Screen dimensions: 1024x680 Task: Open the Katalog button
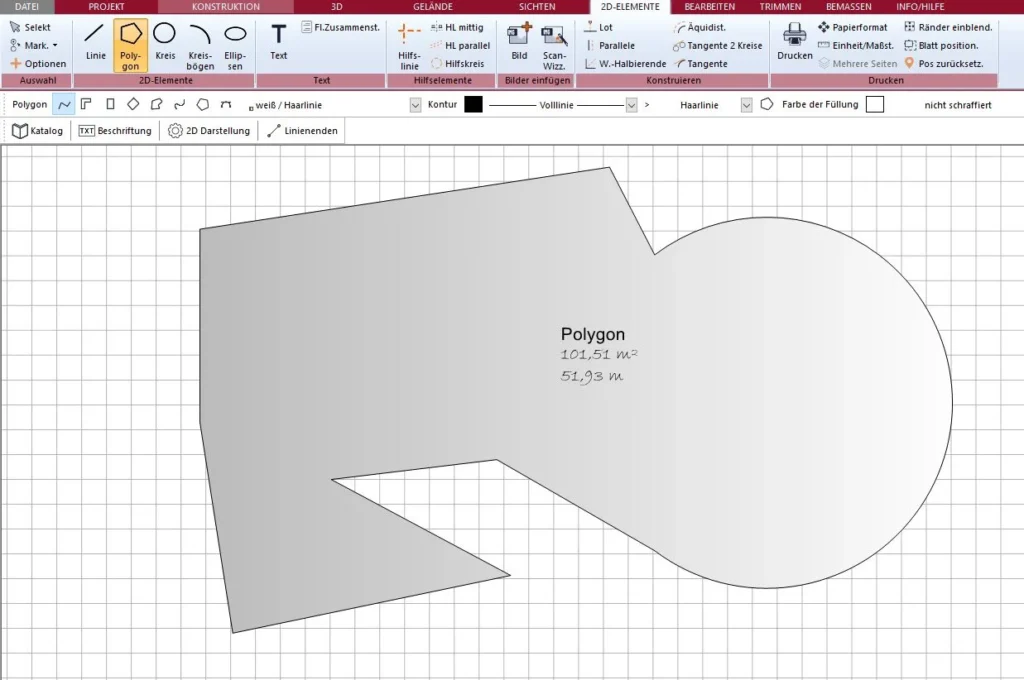tap(38, 131)
